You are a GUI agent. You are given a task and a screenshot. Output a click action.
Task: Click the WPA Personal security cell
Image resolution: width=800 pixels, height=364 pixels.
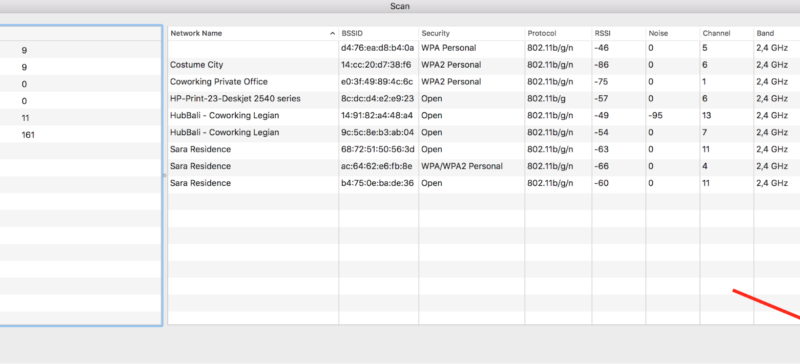pyautogui.click(x=448, y=48)
